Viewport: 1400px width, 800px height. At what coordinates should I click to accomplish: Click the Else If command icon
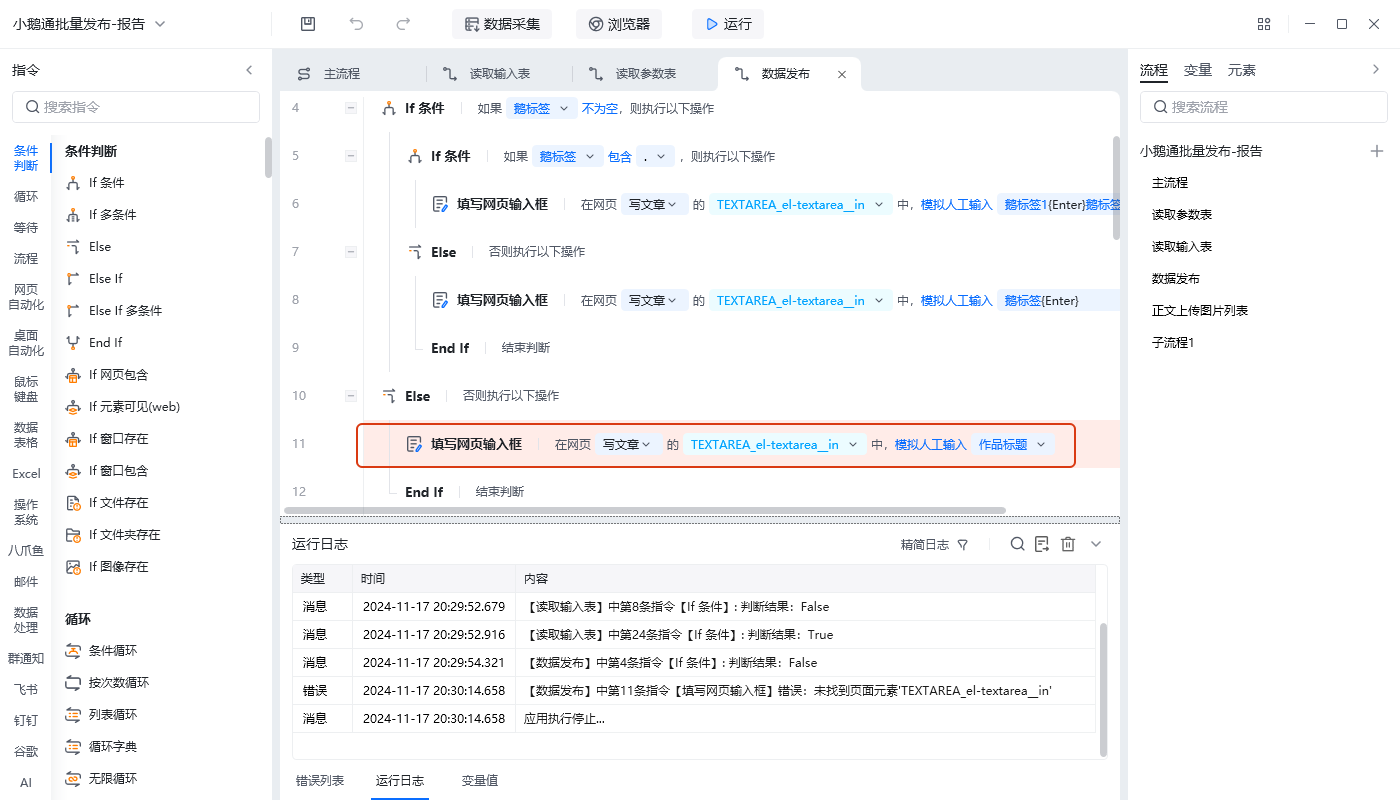pos(73,279)
